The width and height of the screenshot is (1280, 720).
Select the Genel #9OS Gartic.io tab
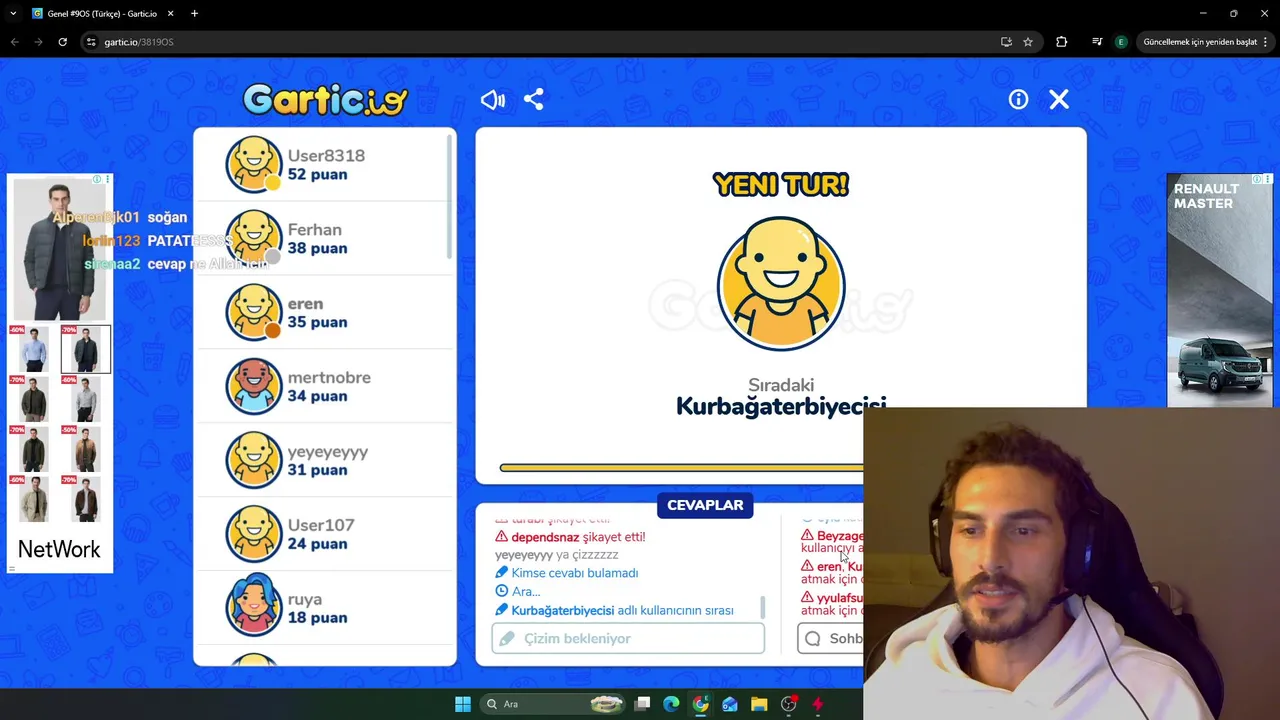click(x=102, y=13)
